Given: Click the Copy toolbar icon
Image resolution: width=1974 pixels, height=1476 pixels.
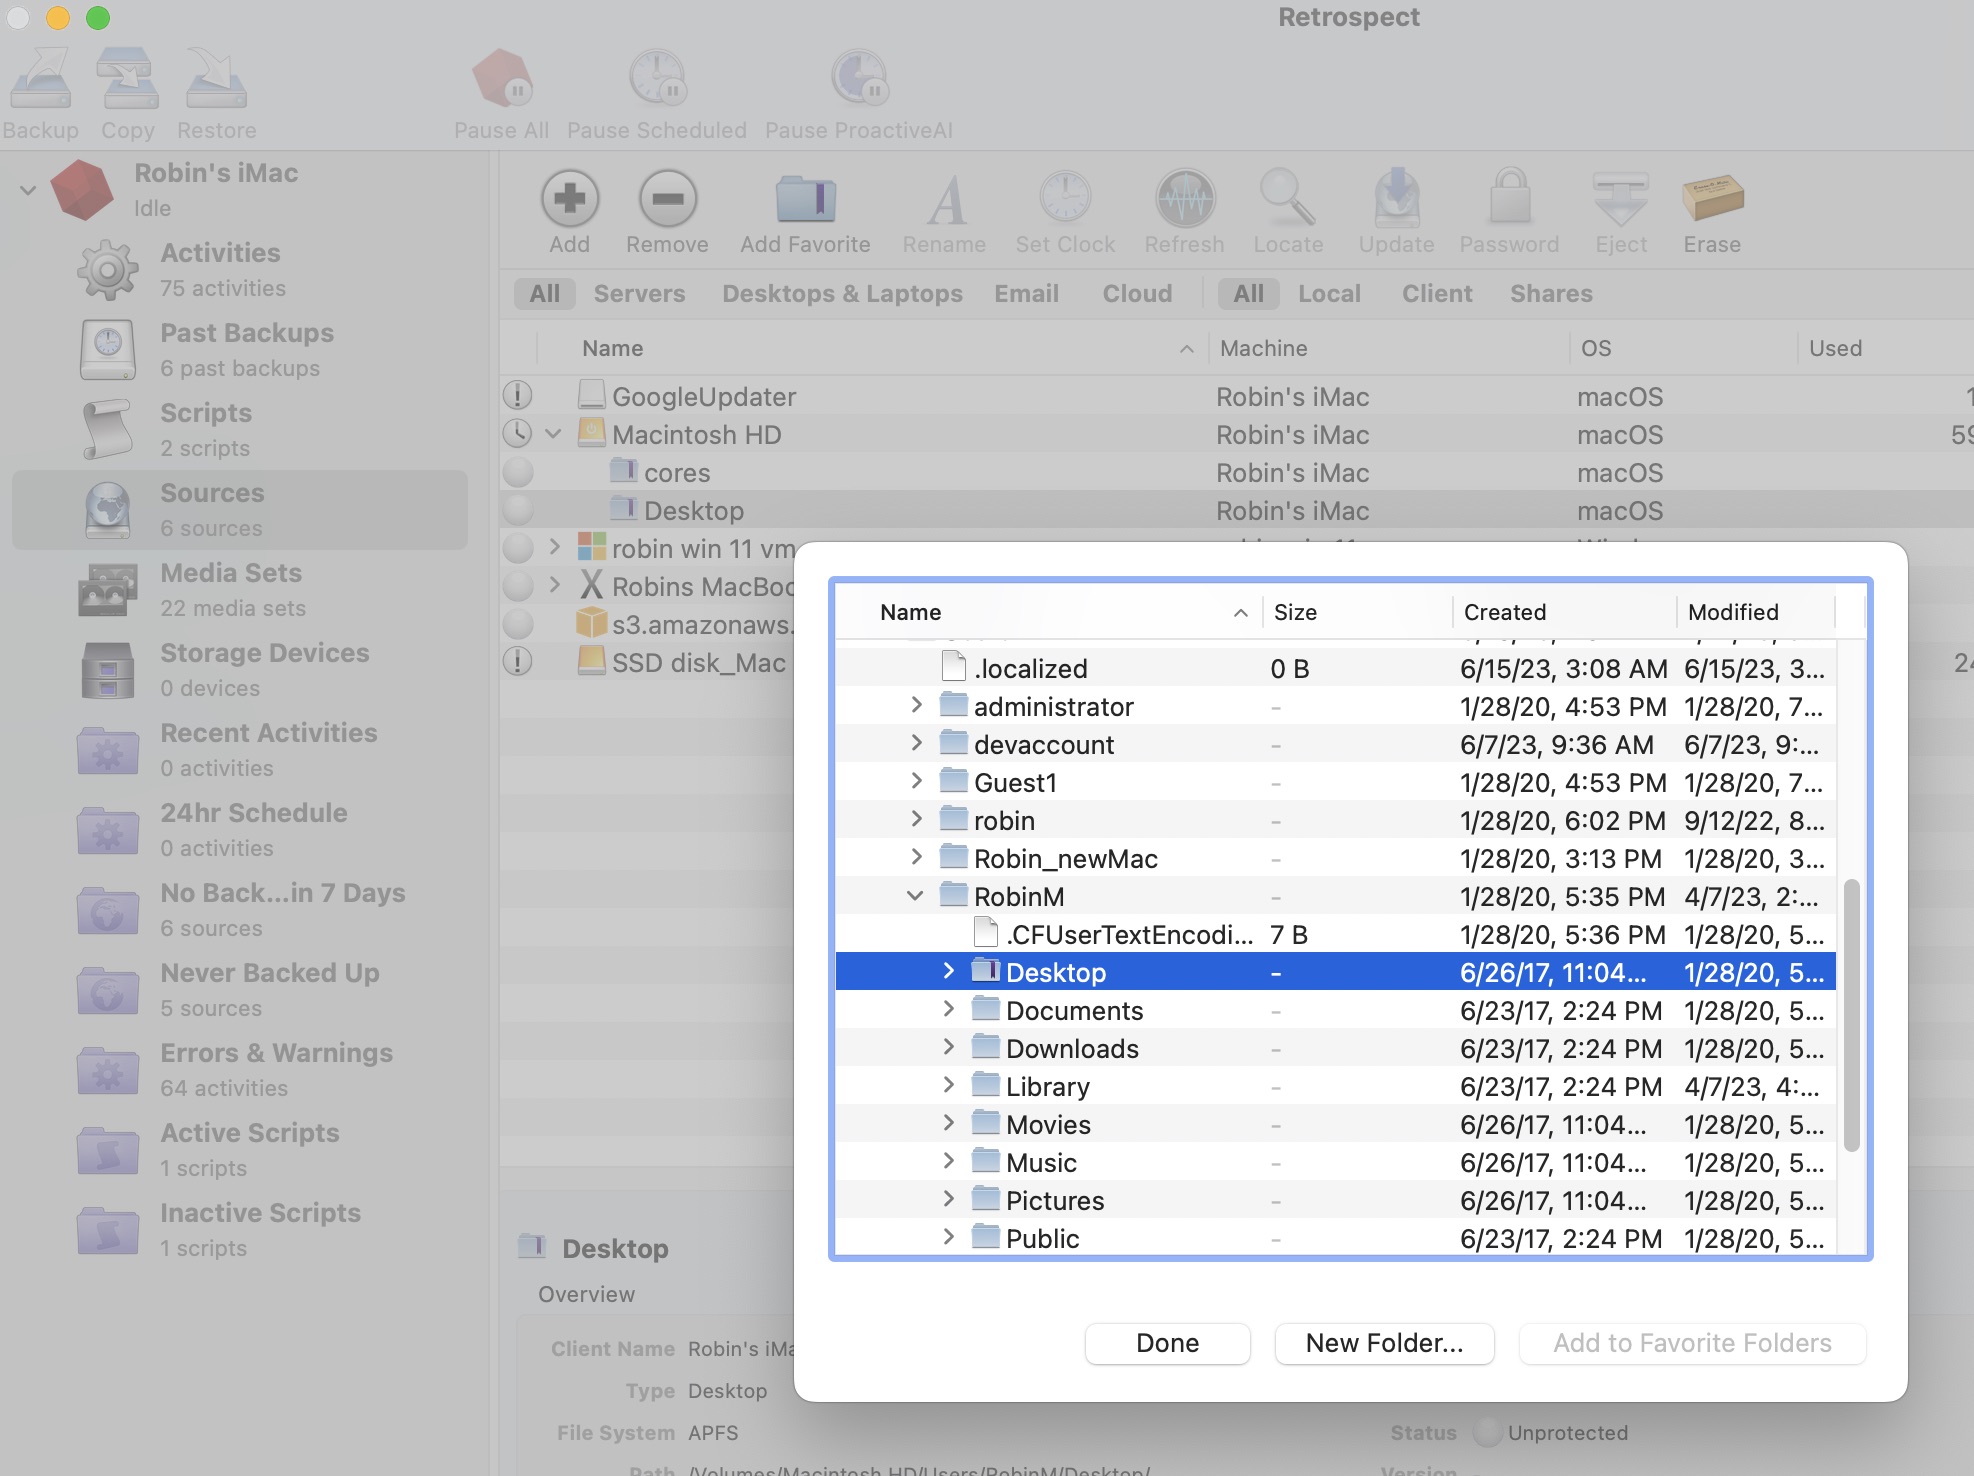Looking at the screenshot, I should pos(127,78).
